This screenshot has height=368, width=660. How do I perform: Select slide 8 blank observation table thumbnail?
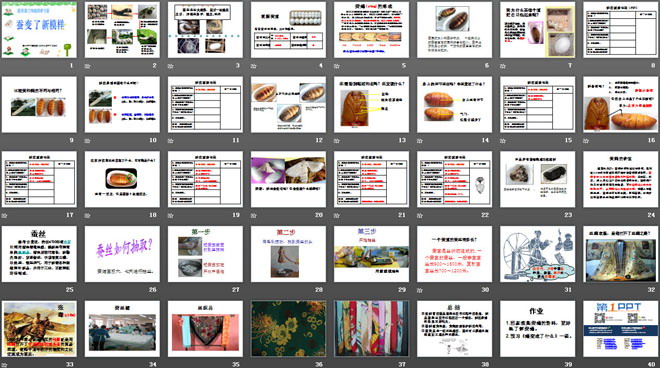coord(621,30)
